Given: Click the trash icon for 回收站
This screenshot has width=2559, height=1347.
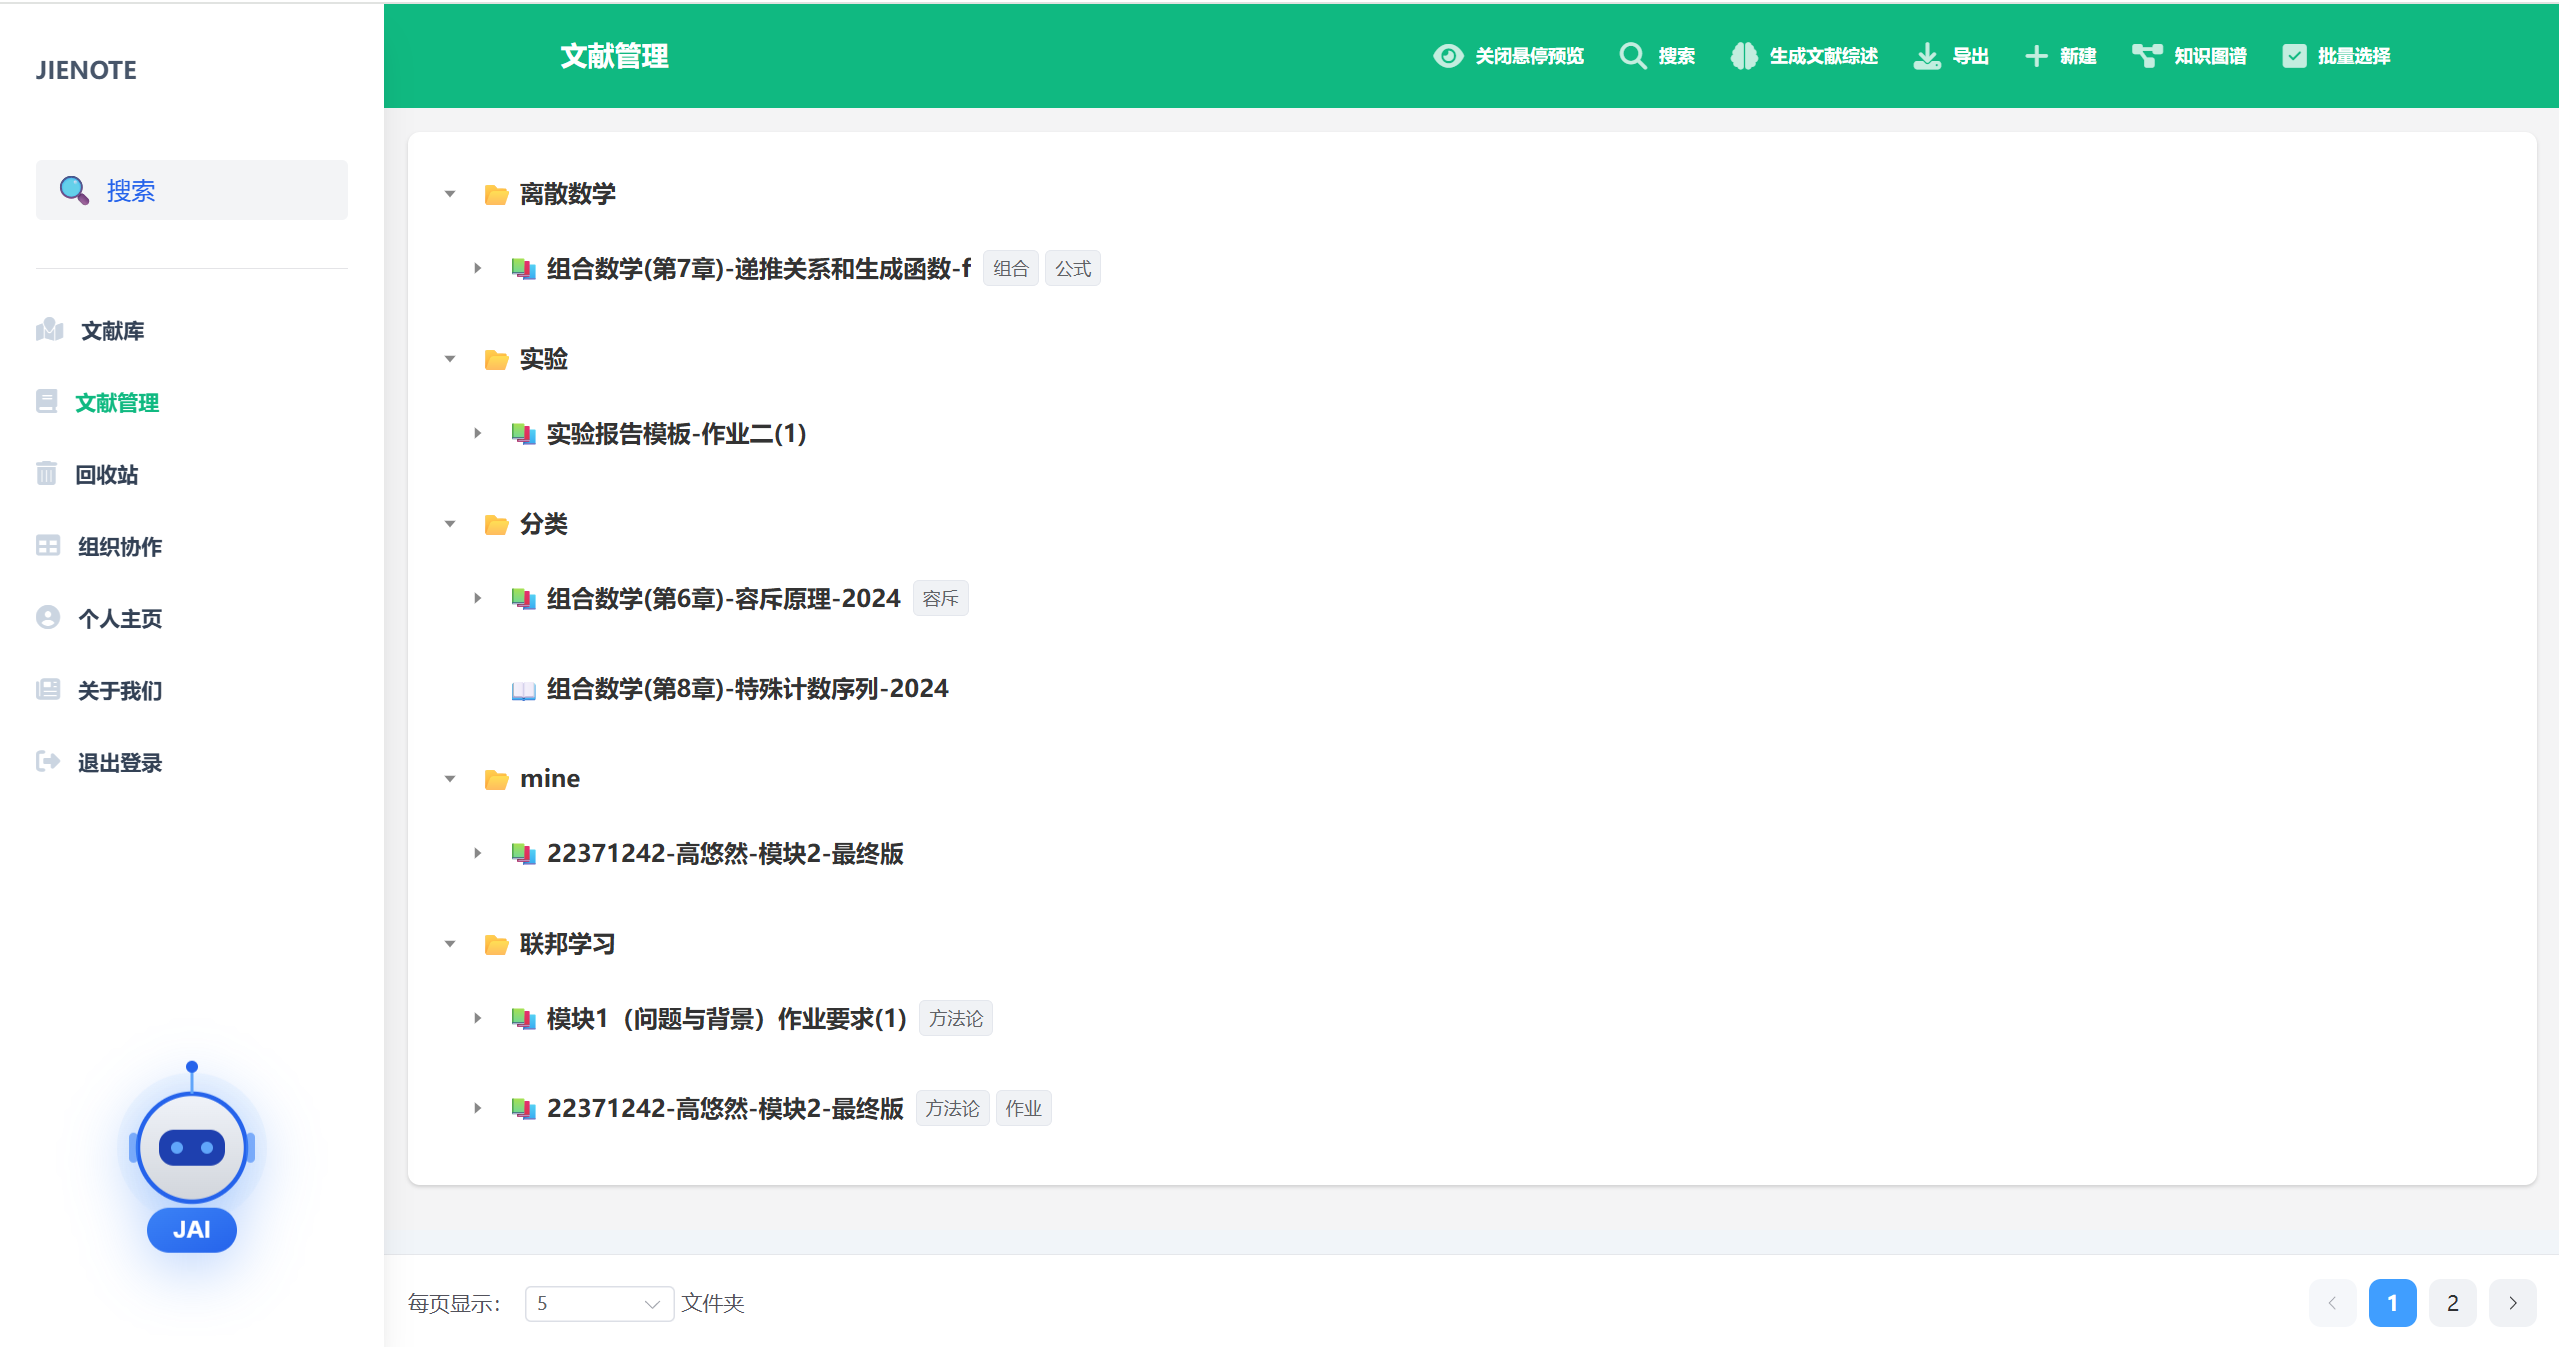Looking at the screenshot, I should 46,473.
